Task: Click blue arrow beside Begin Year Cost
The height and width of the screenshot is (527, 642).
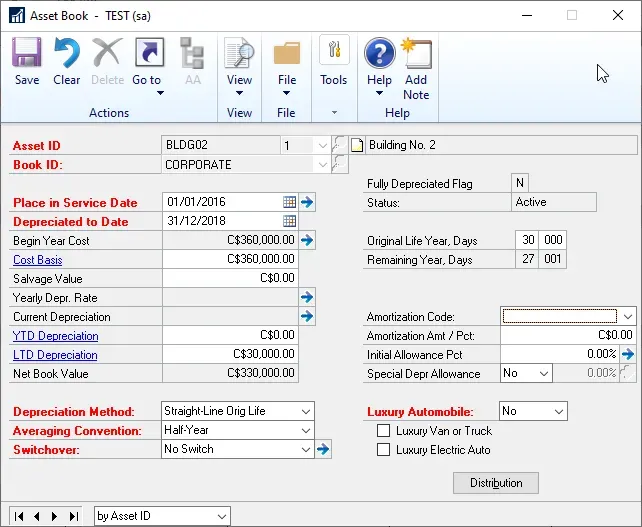Action: tap(307, 240)
